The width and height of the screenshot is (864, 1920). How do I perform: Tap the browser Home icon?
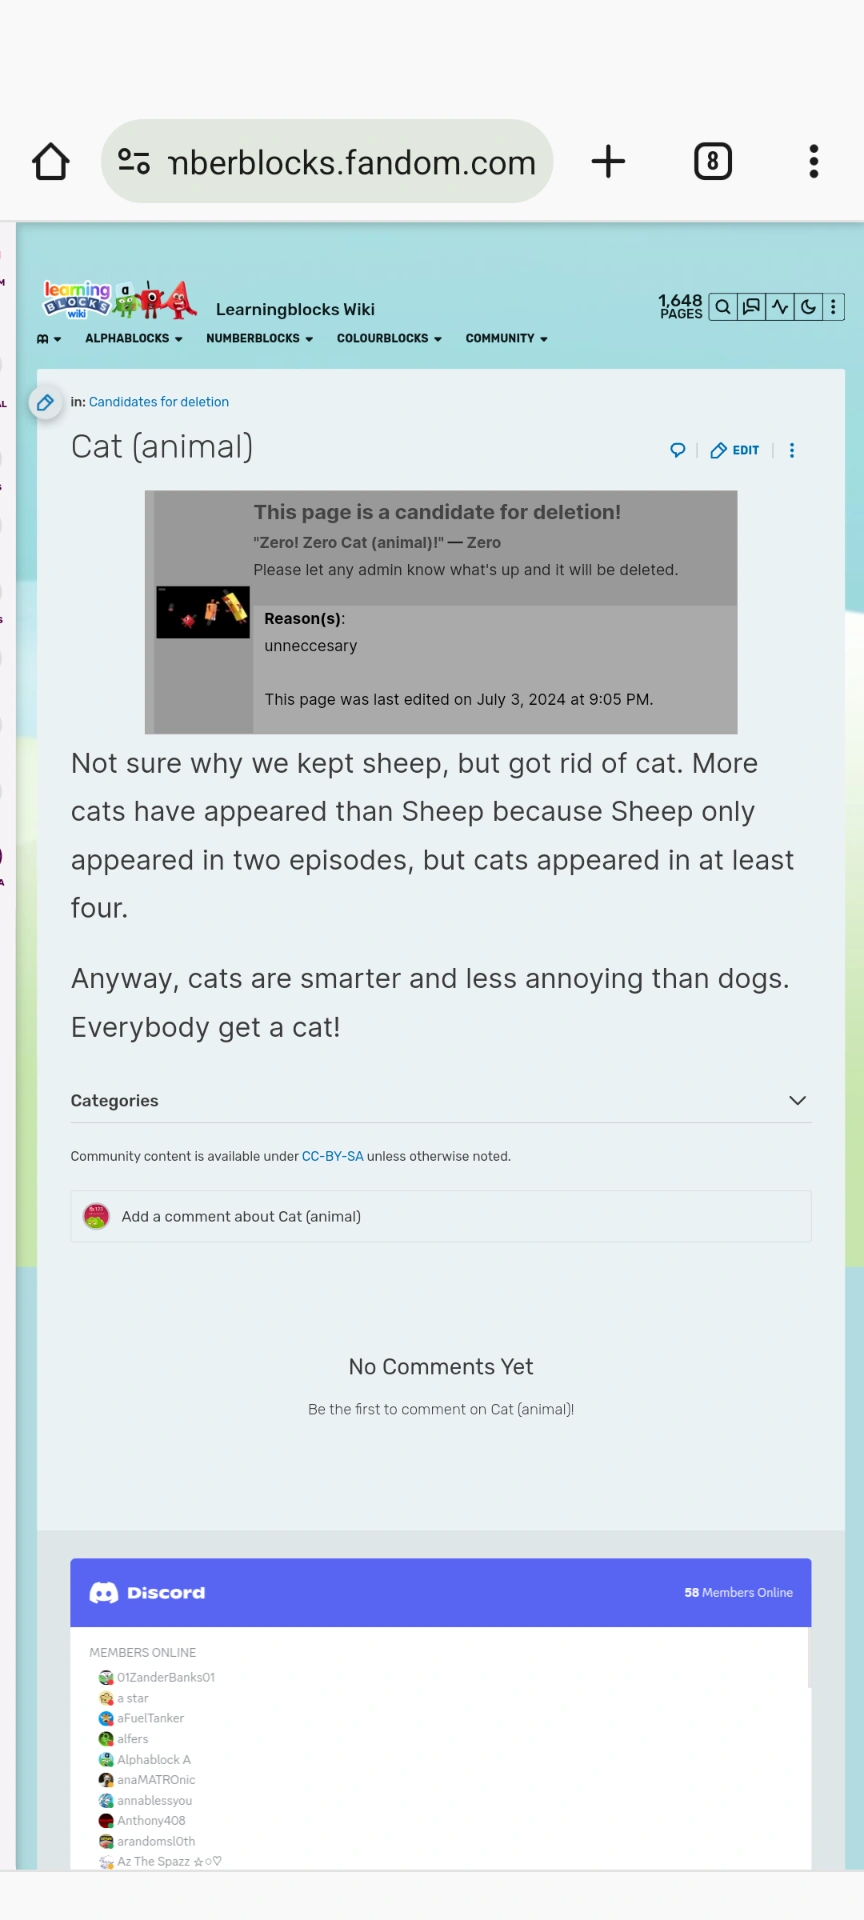(50, 161)
